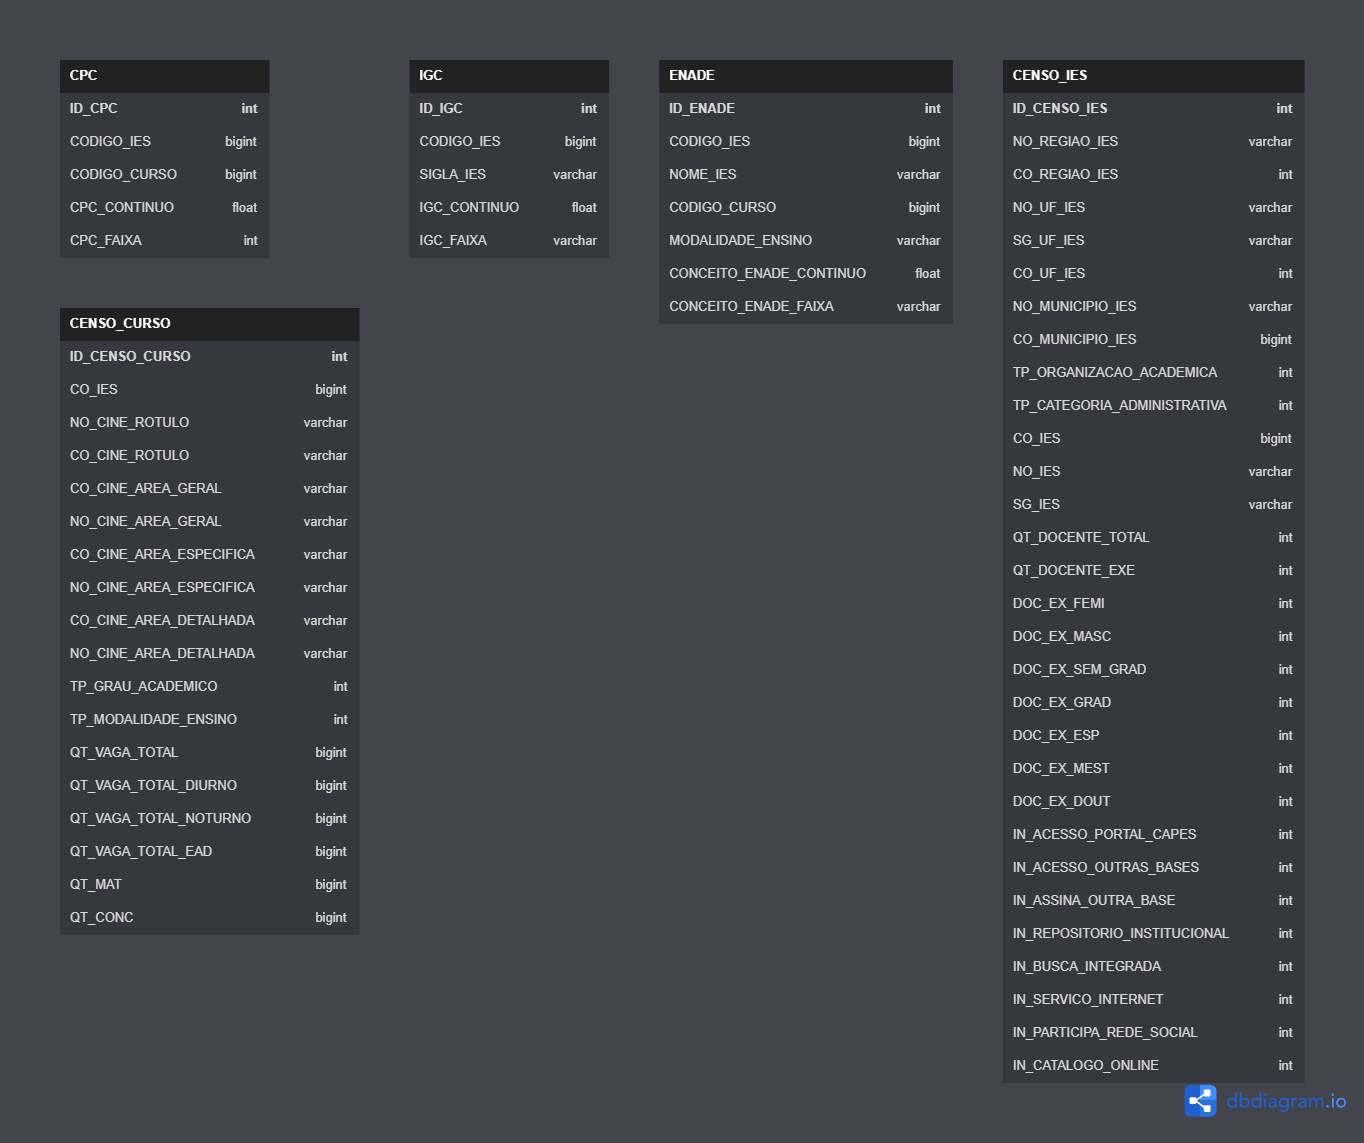Click the NO_REGIAO_IES field

[1154, 142]
